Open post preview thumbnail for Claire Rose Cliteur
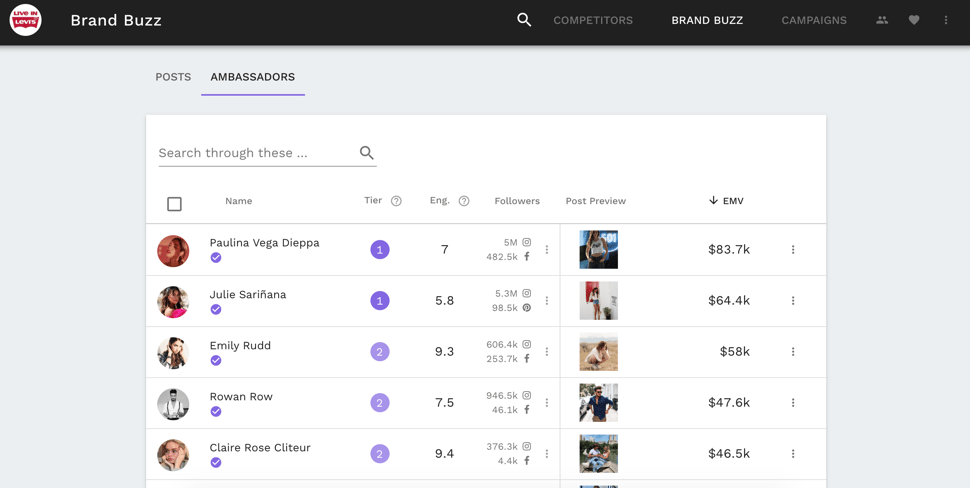 (x=598, y=454)
